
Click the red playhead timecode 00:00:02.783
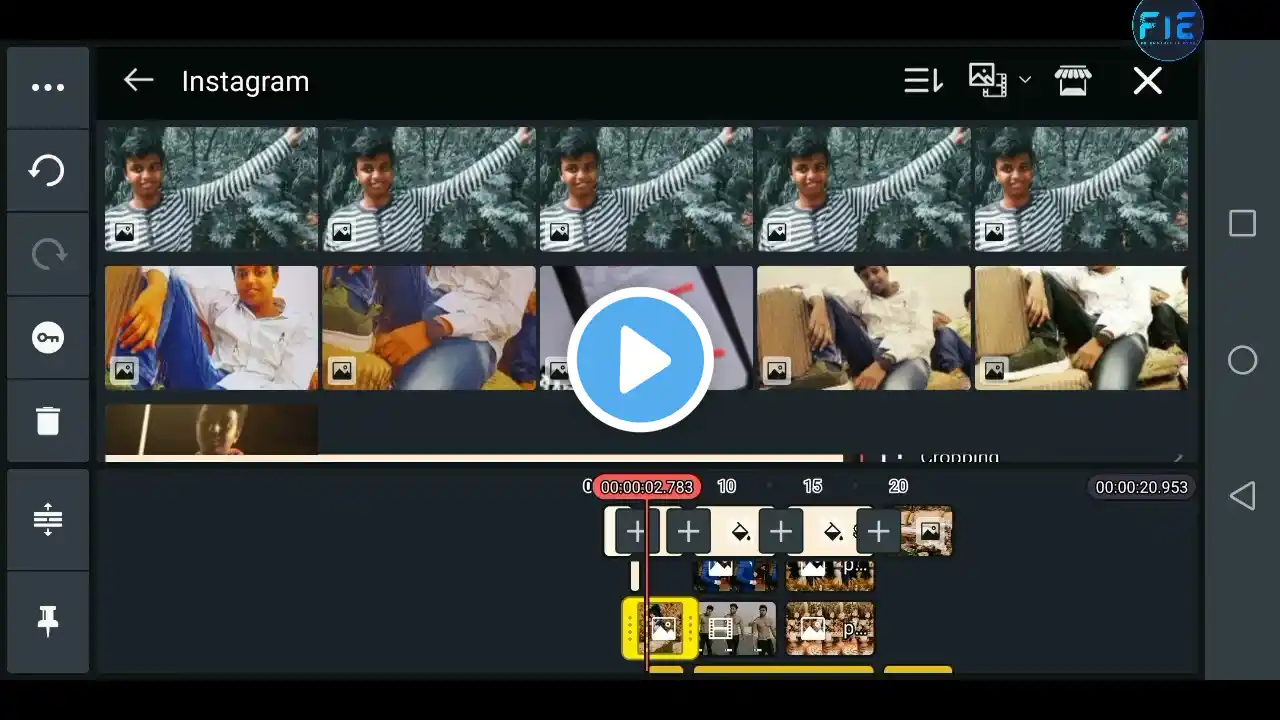coord(647,487)
